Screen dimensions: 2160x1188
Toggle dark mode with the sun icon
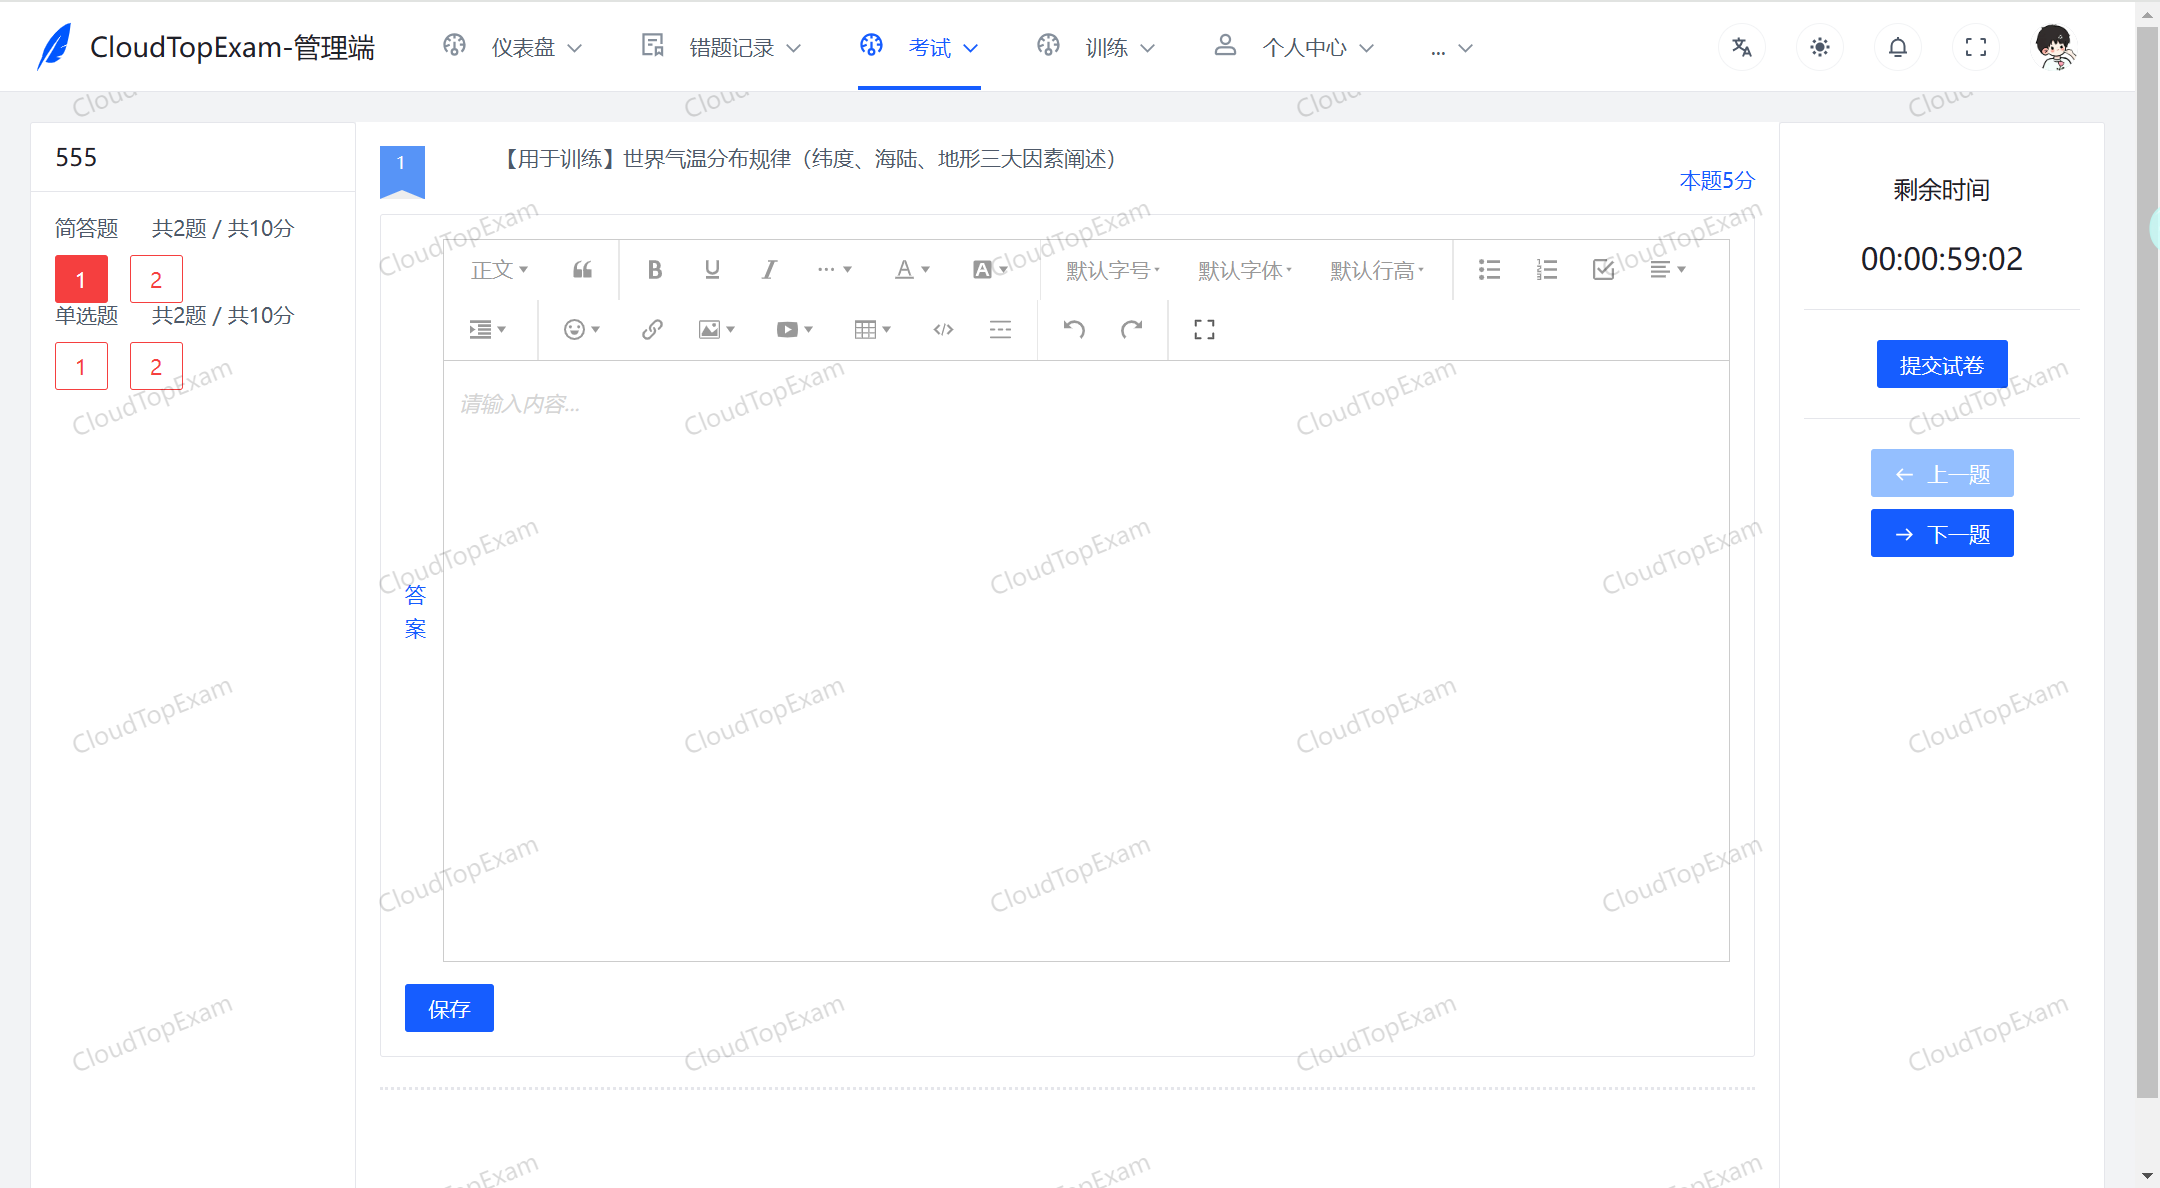point(1819,46)
